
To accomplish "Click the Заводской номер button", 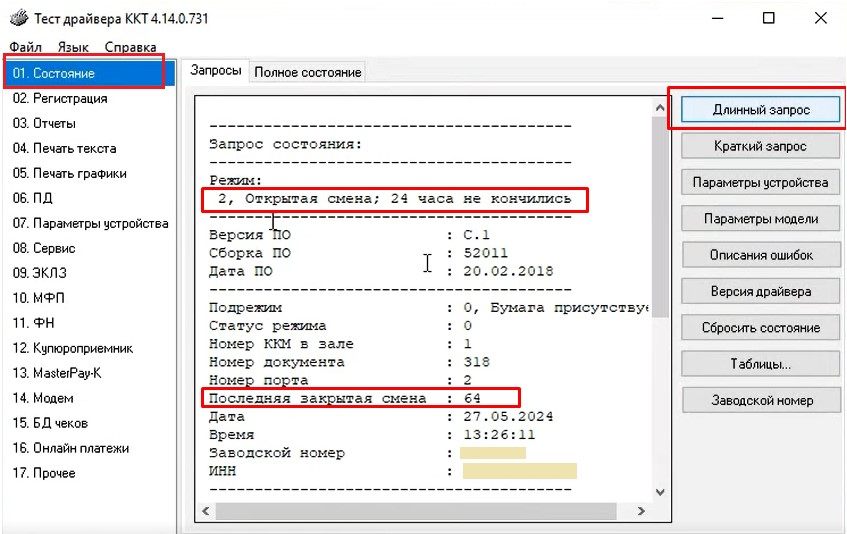I will 761,400.
